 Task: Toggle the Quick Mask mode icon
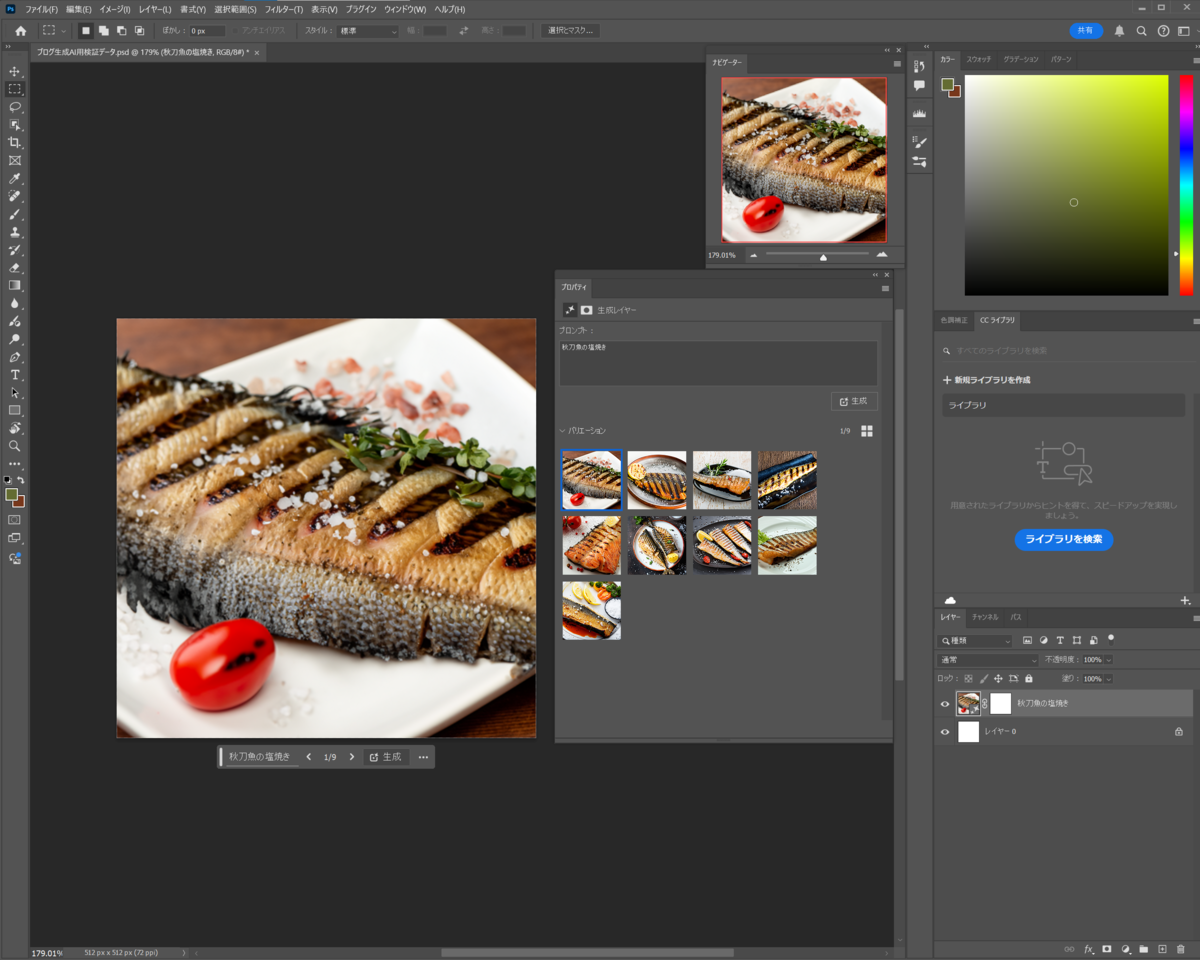[x=15, y=520]
